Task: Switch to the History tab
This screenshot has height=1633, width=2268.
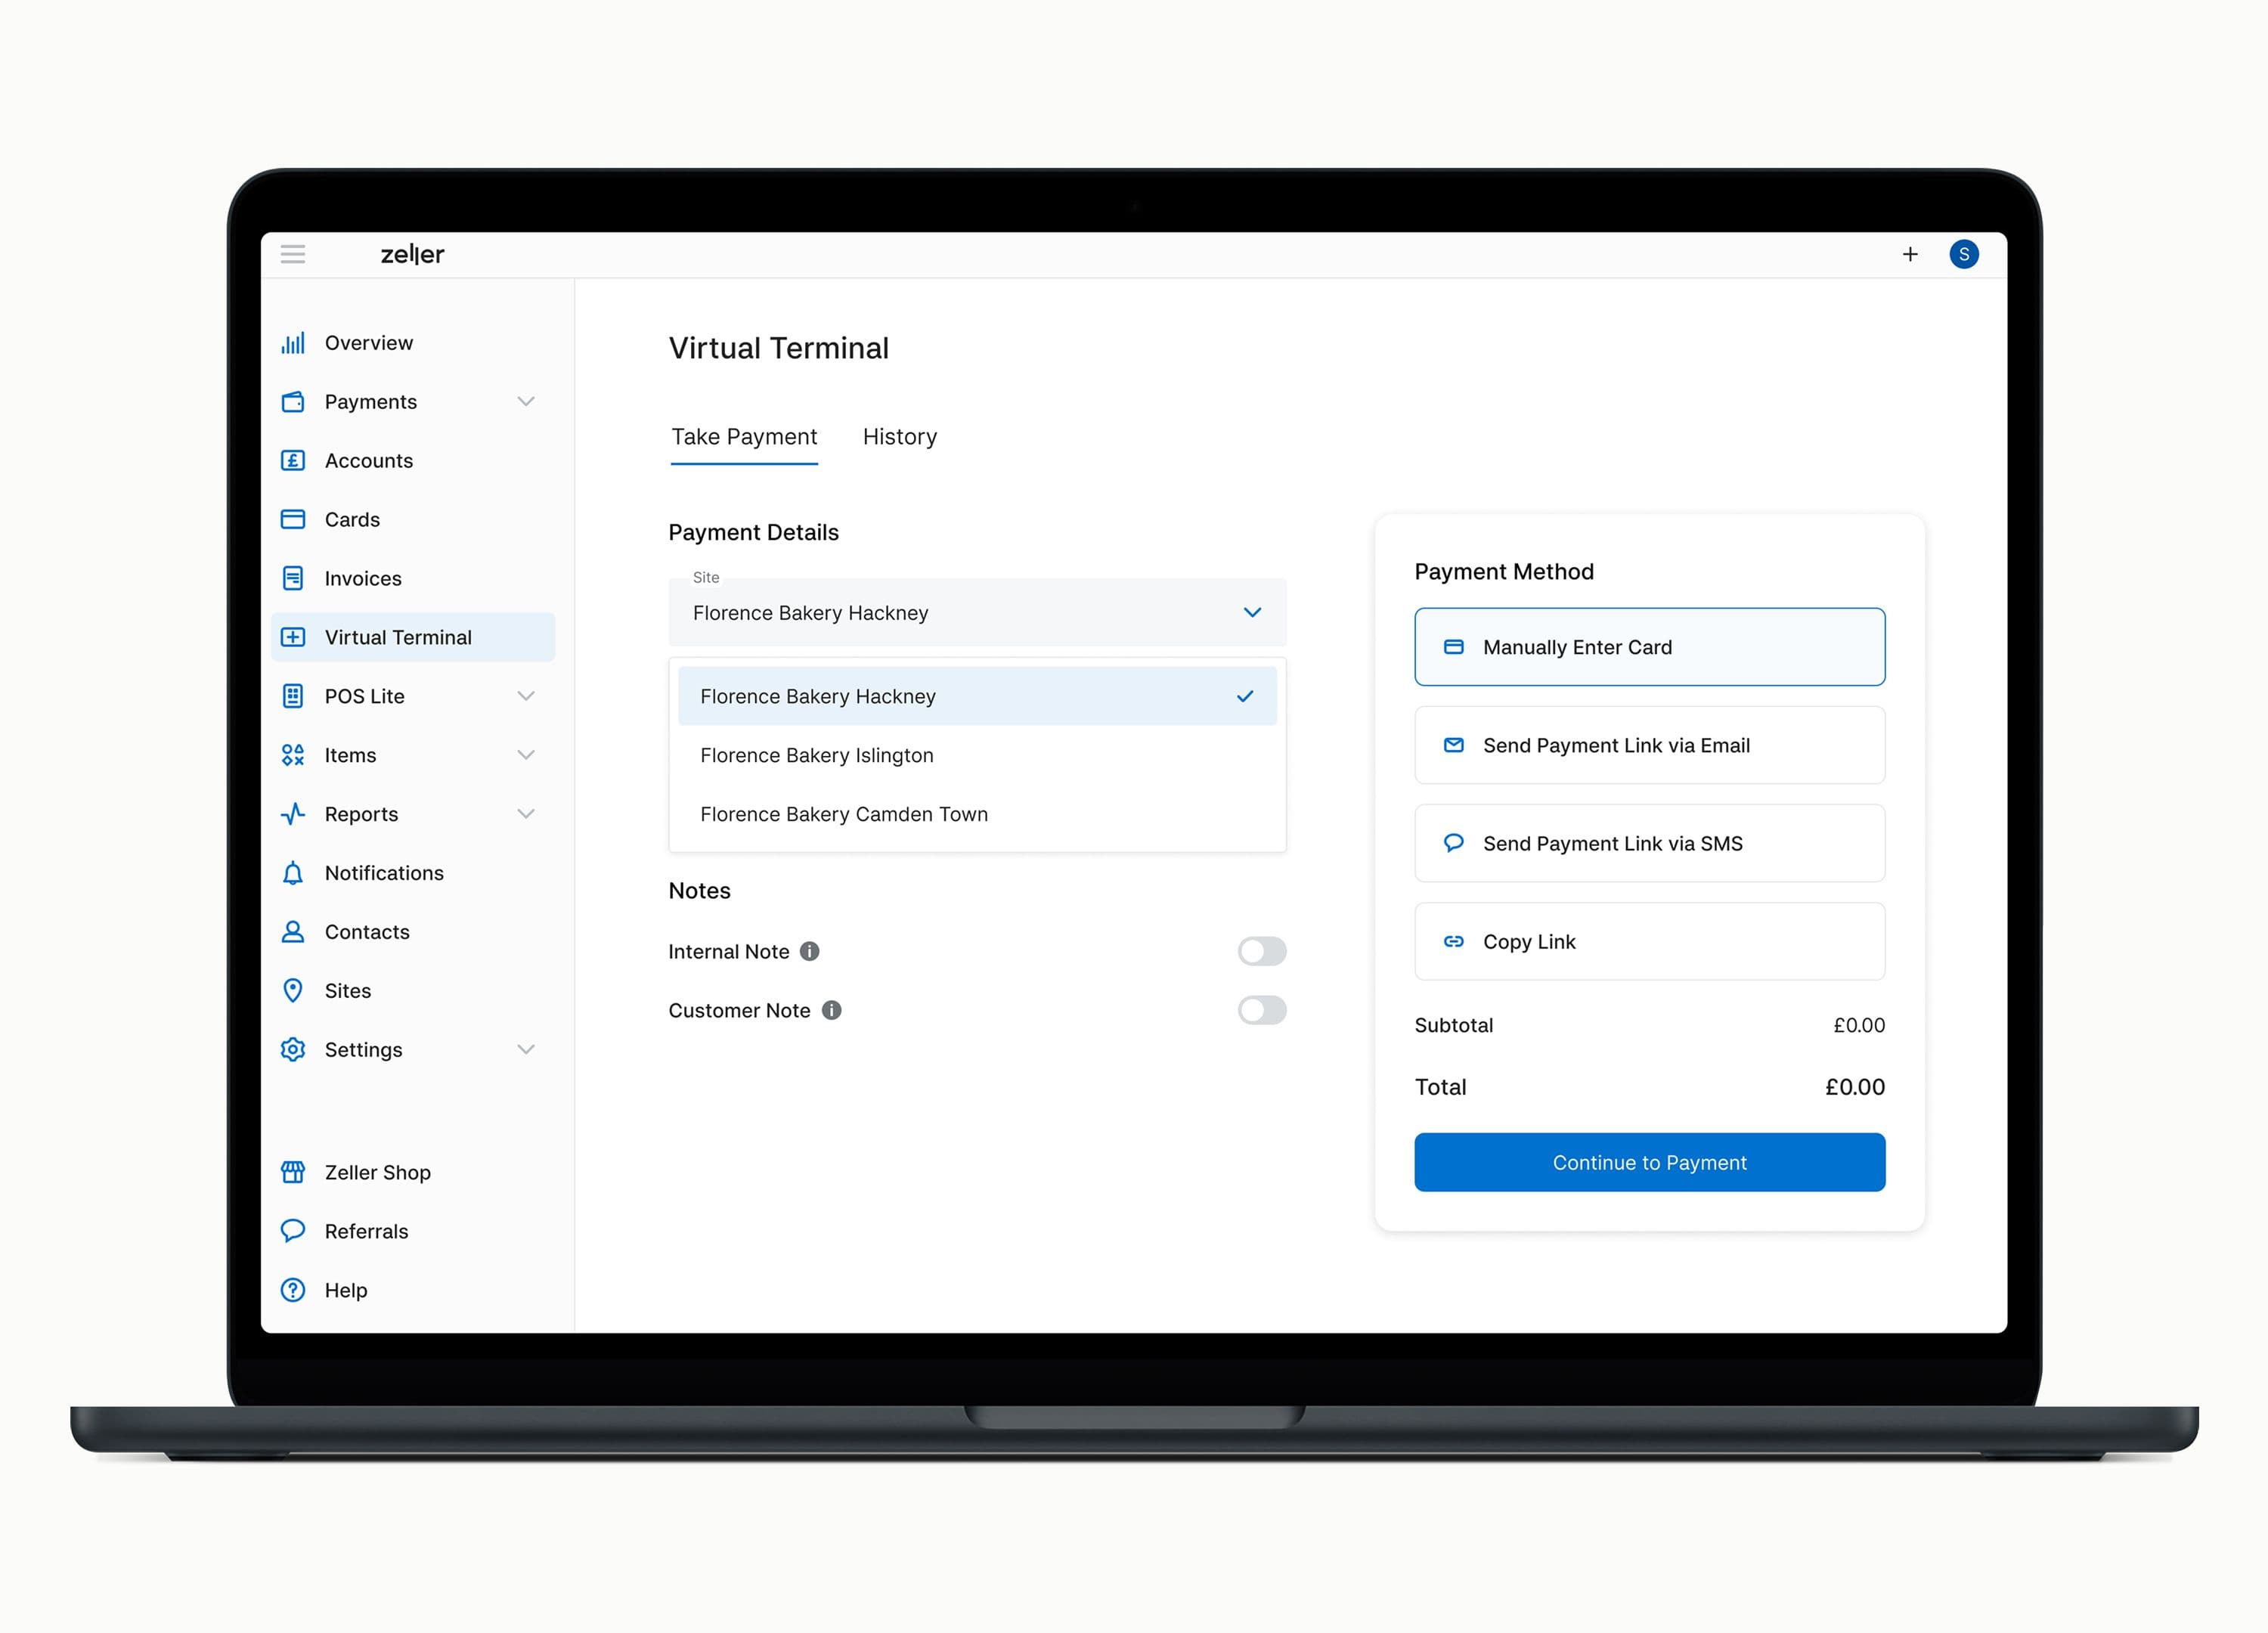Action: pyautogui.click(x=899, y=437)
